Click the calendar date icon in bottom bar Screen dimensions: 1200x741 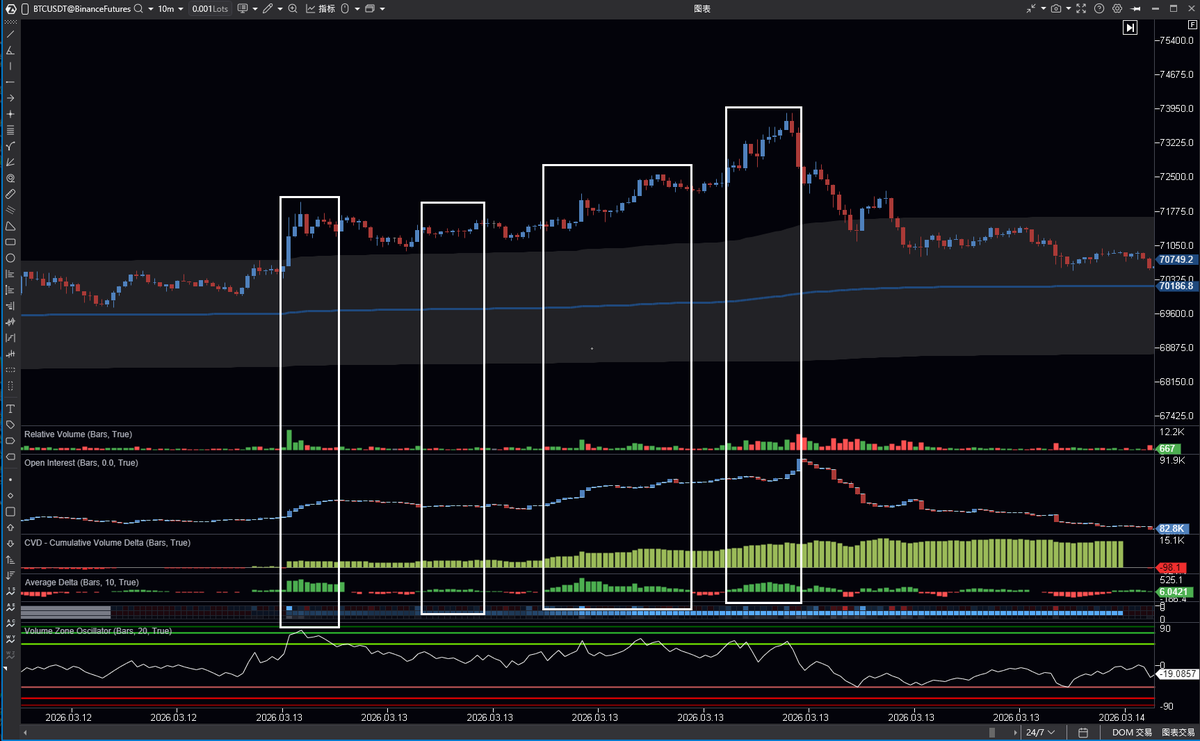(x=1083, y=733)
